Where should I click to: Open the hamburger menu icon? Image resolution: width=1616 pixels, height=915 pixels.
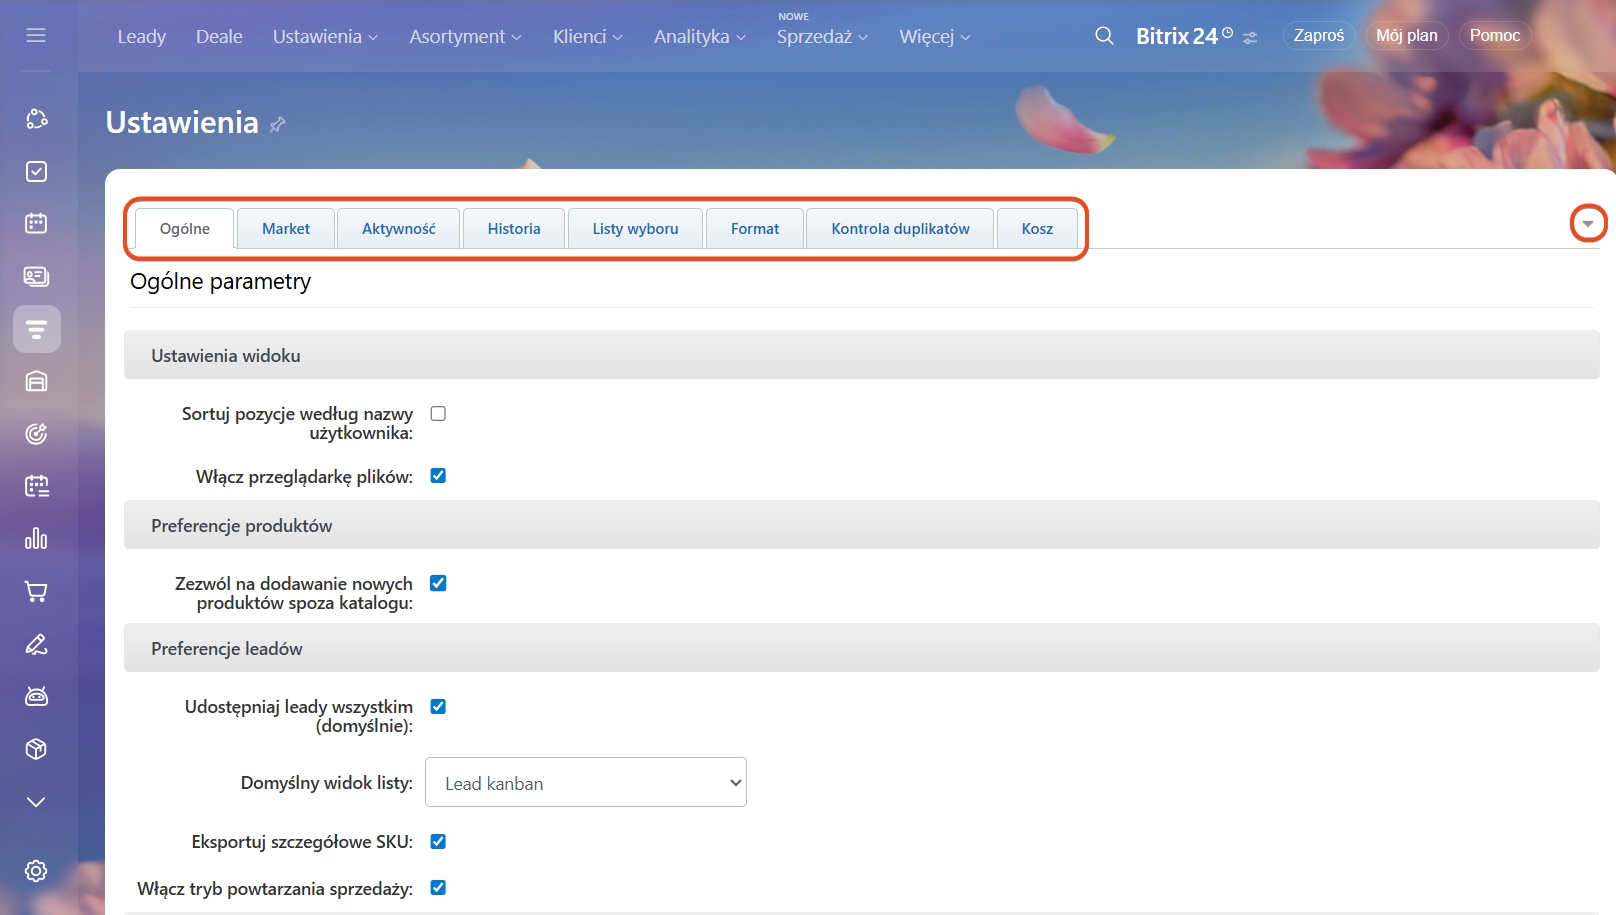point(36,36)
